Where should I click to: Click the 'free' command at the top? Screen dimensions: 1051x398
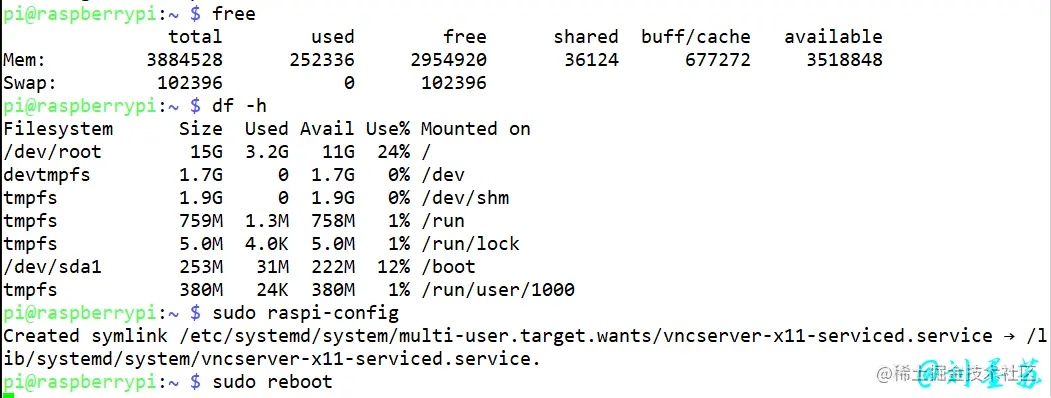234,13
